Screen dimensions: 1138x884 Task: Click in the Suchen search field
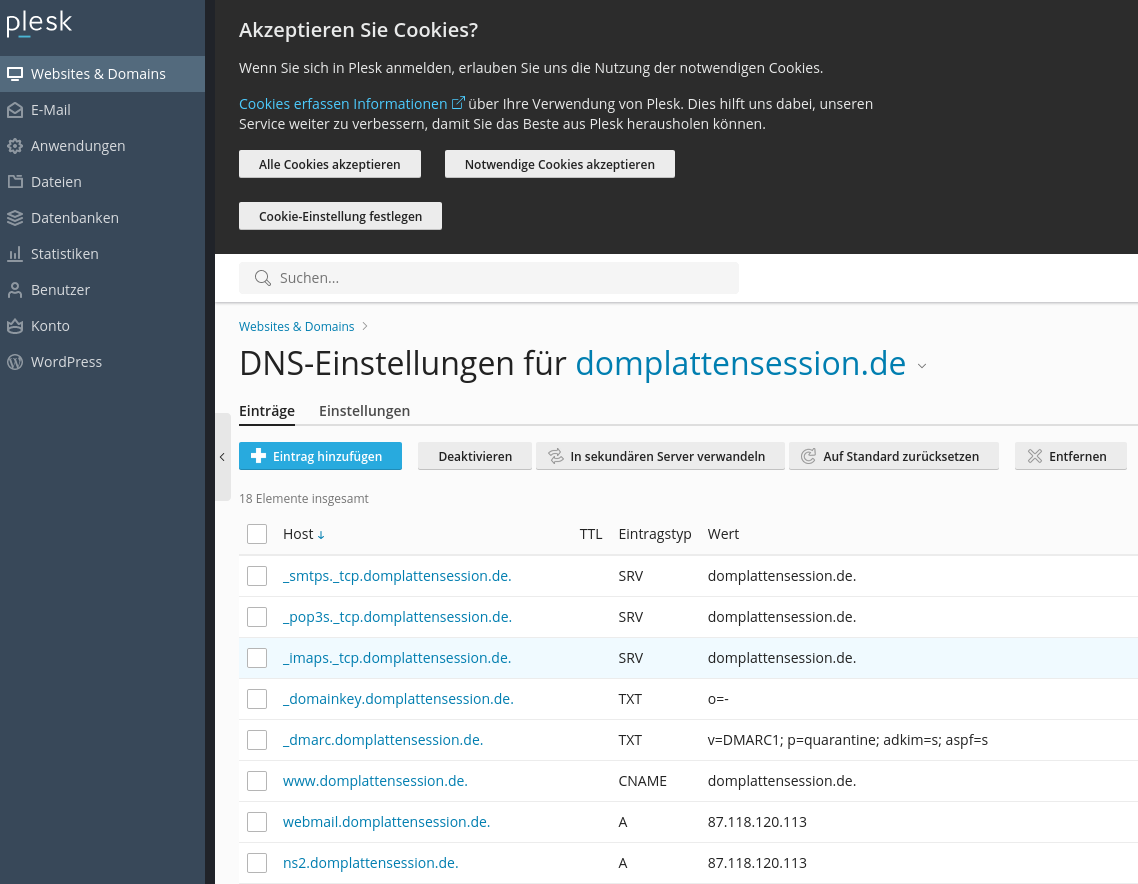500,278
